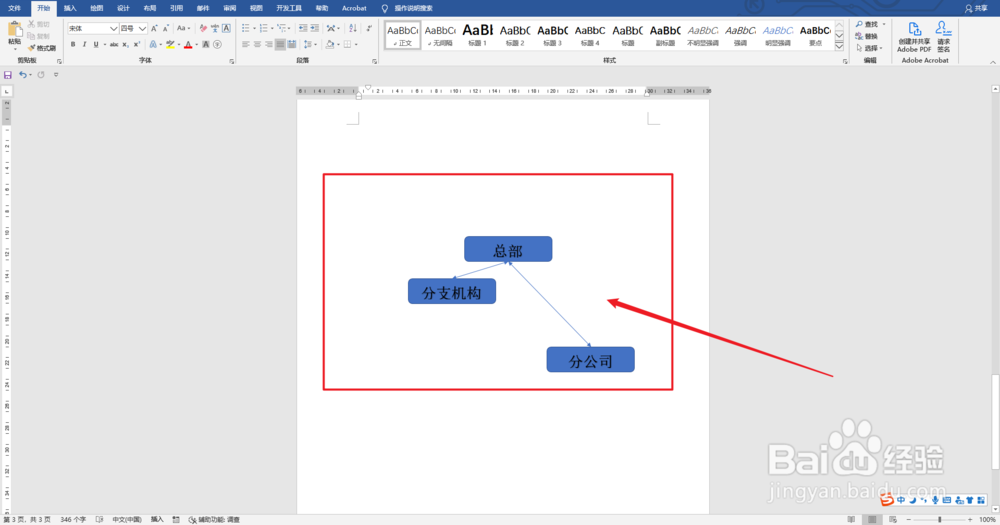Open the numbered list dropdown arrow
This screenshot has height=525, width=1000.
tap(272, 29)
